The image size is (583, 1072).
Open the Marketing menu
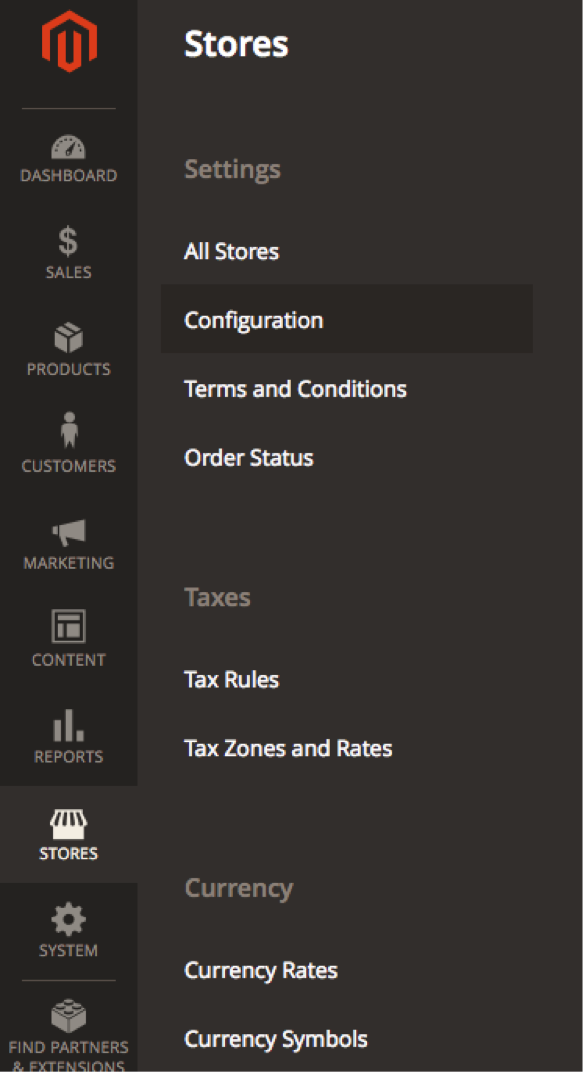pyautogui.click(x=68, y=546)
